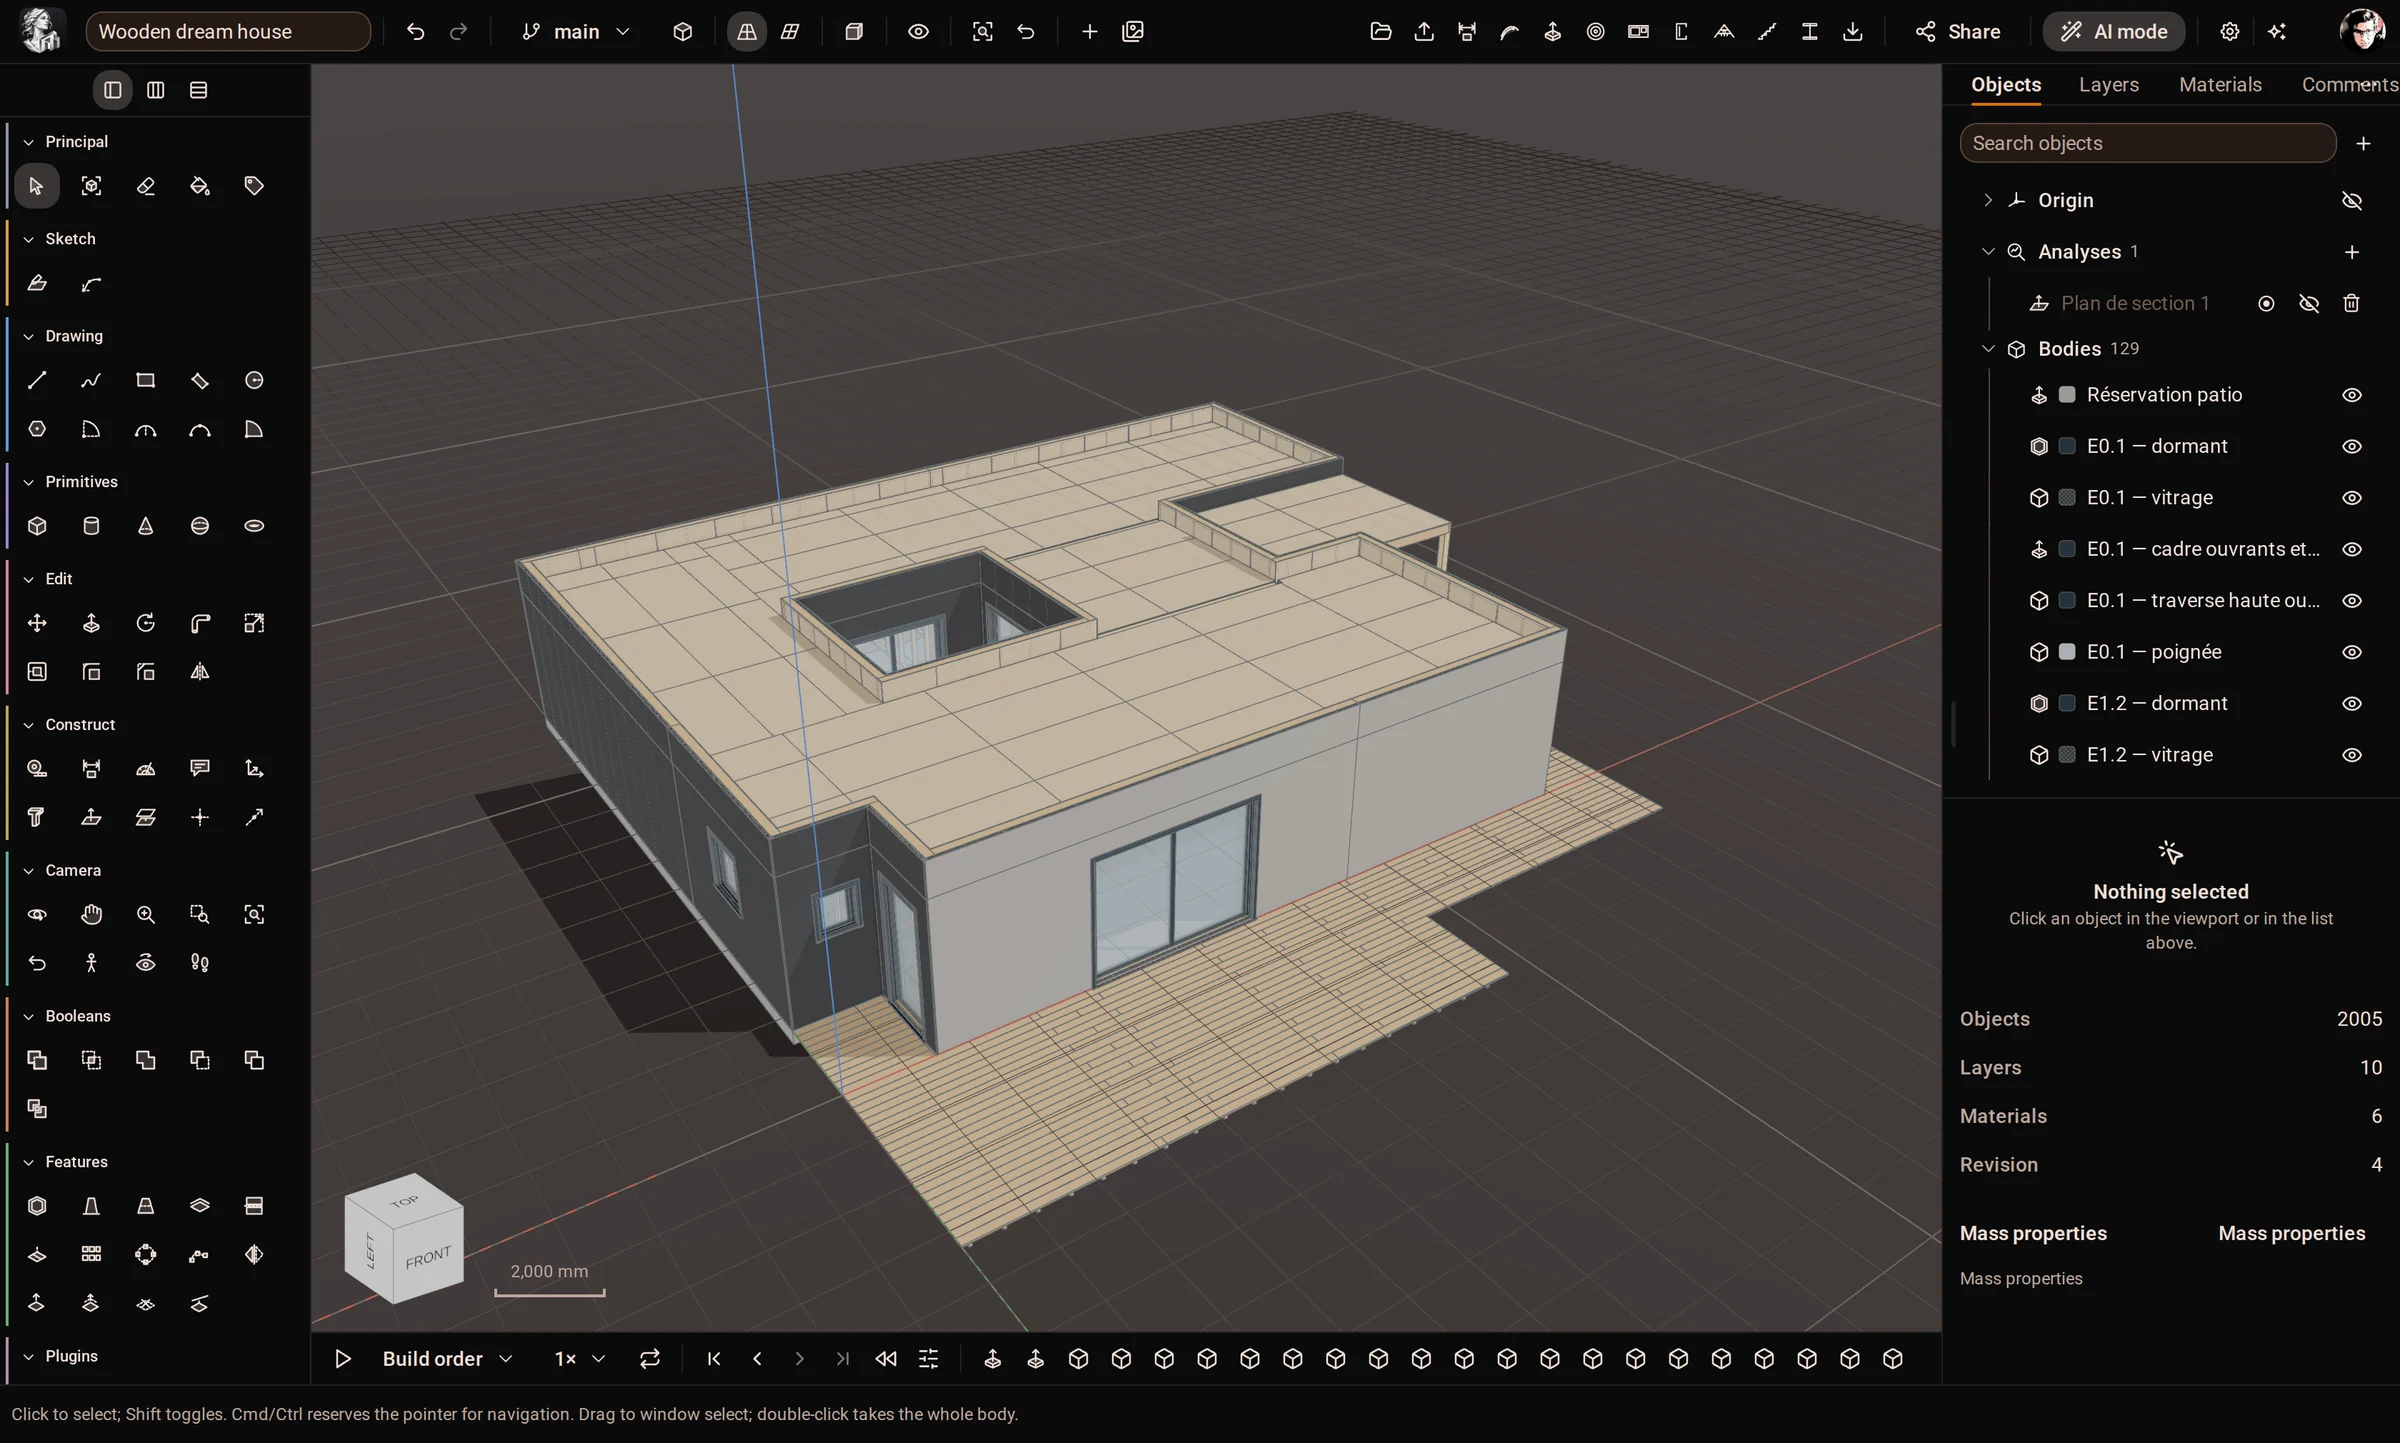Image resolution: width=2400 pixels, height=1443 pixels.
Task: Hide the E1.2 — vitrage body
Action: pyautogui.click(x=2352, y=755)
